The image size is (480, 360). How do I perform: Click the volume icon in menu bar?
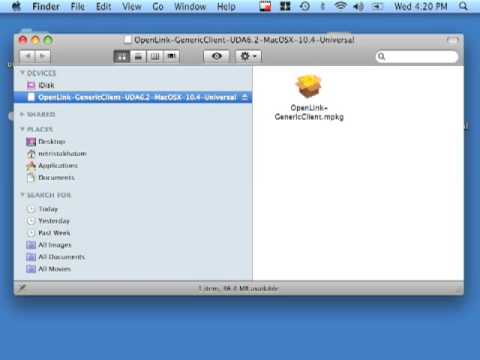click(358, 6)
